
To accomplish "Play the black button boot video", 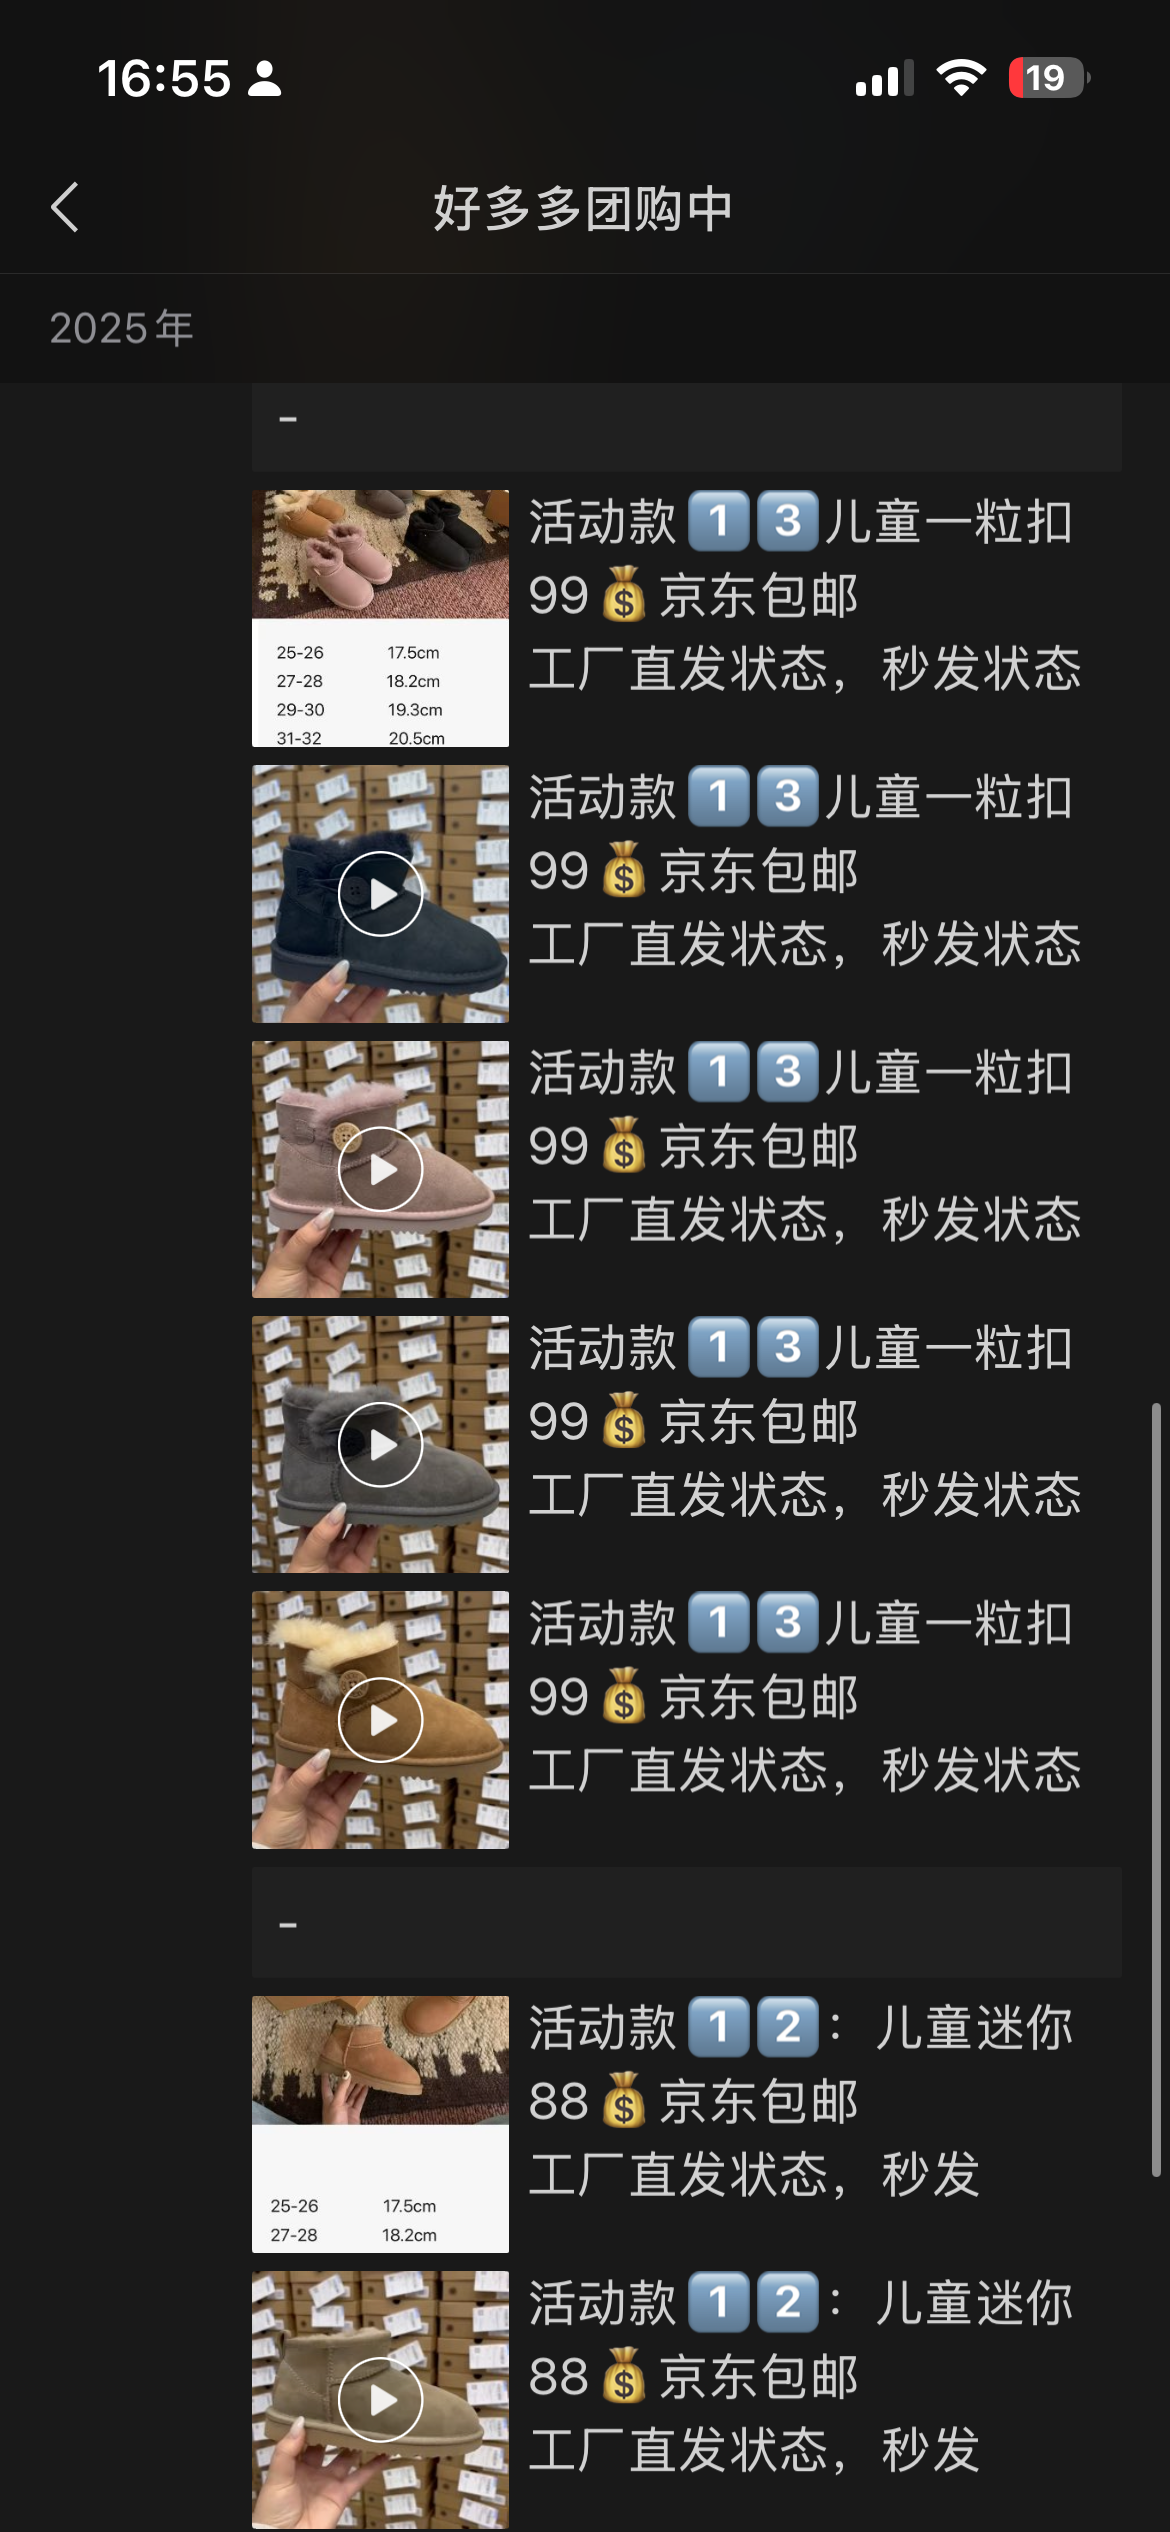I will [380, 894].
